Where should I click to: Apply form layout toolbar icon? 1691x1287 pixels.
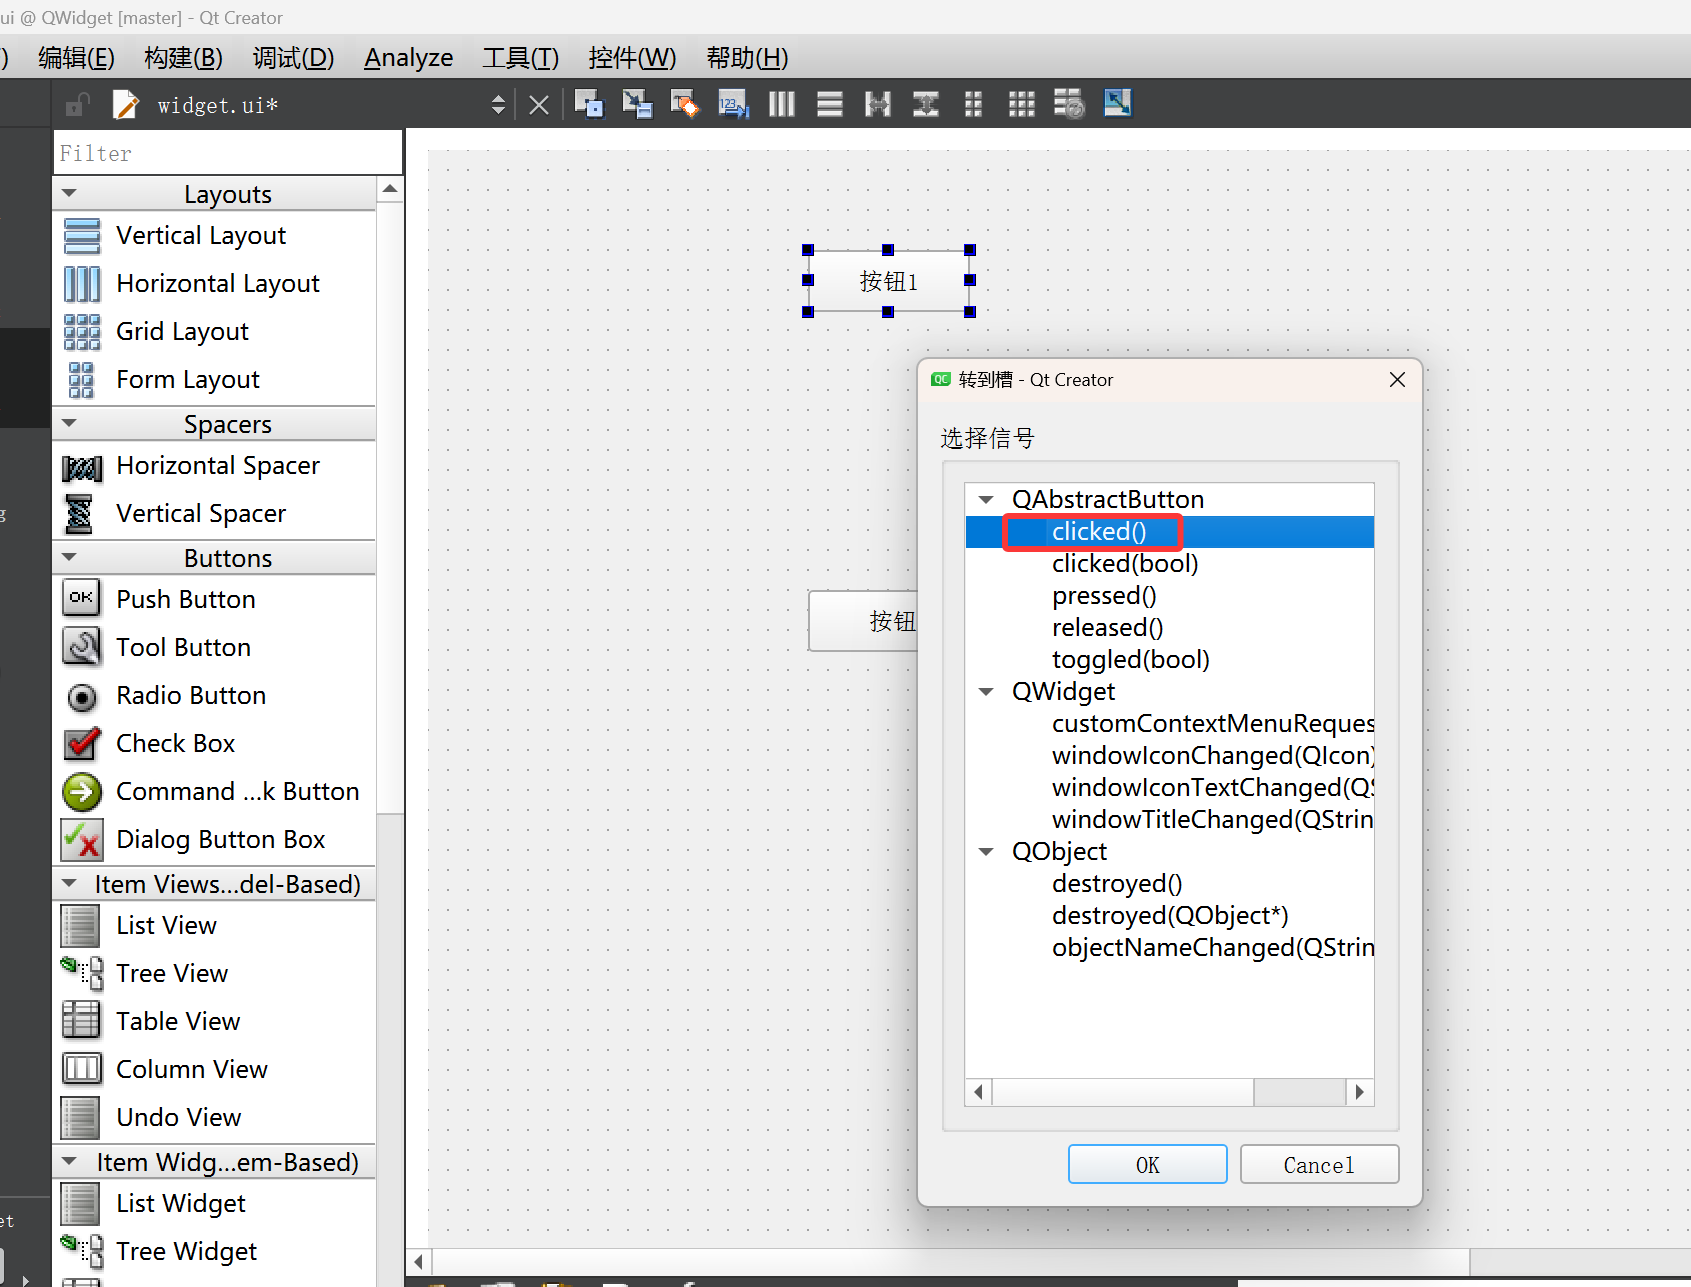pyautogui.click(x=973, y=104)
